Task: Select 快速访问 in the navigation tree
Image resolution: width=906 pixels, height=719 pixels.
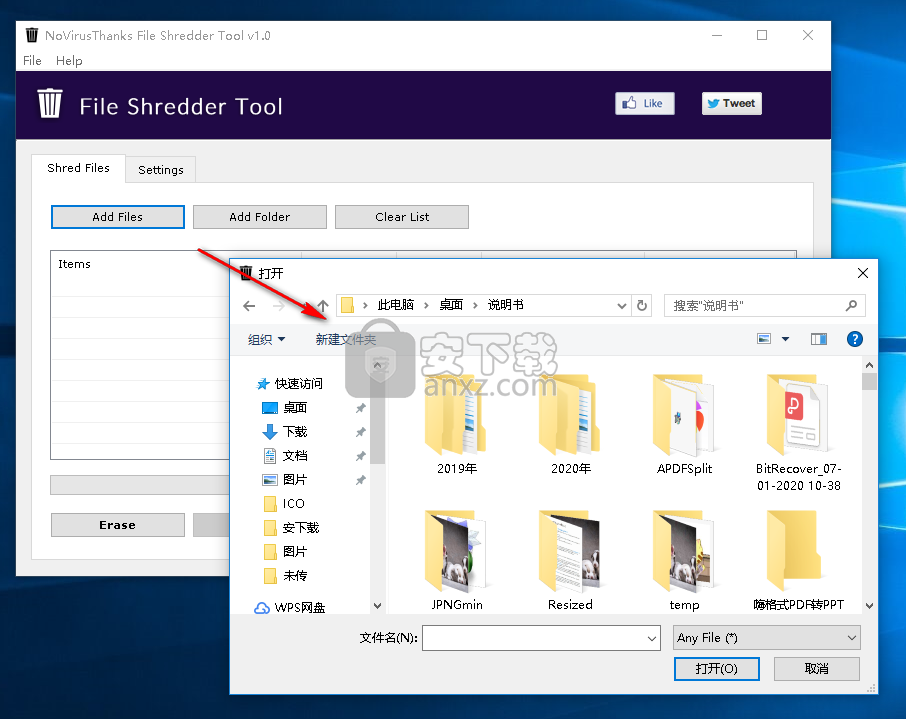Action: click(298, 383)
